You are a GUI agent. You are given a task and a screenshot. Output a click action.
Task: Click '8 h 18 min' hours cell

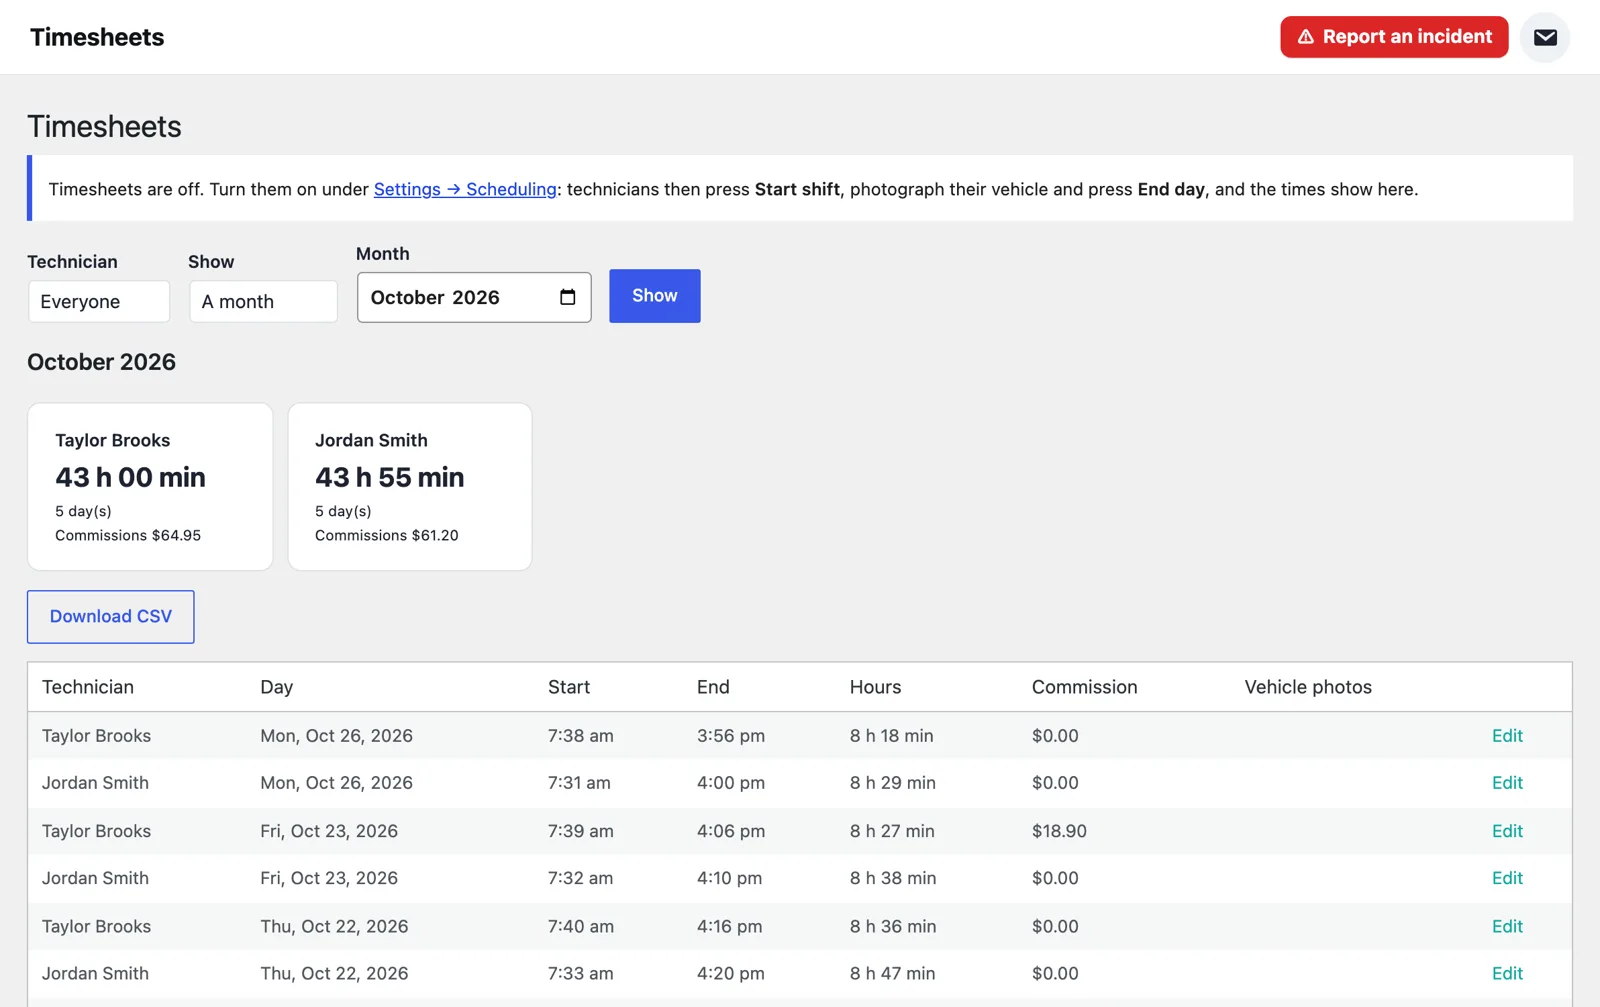(x=892, y=736)
